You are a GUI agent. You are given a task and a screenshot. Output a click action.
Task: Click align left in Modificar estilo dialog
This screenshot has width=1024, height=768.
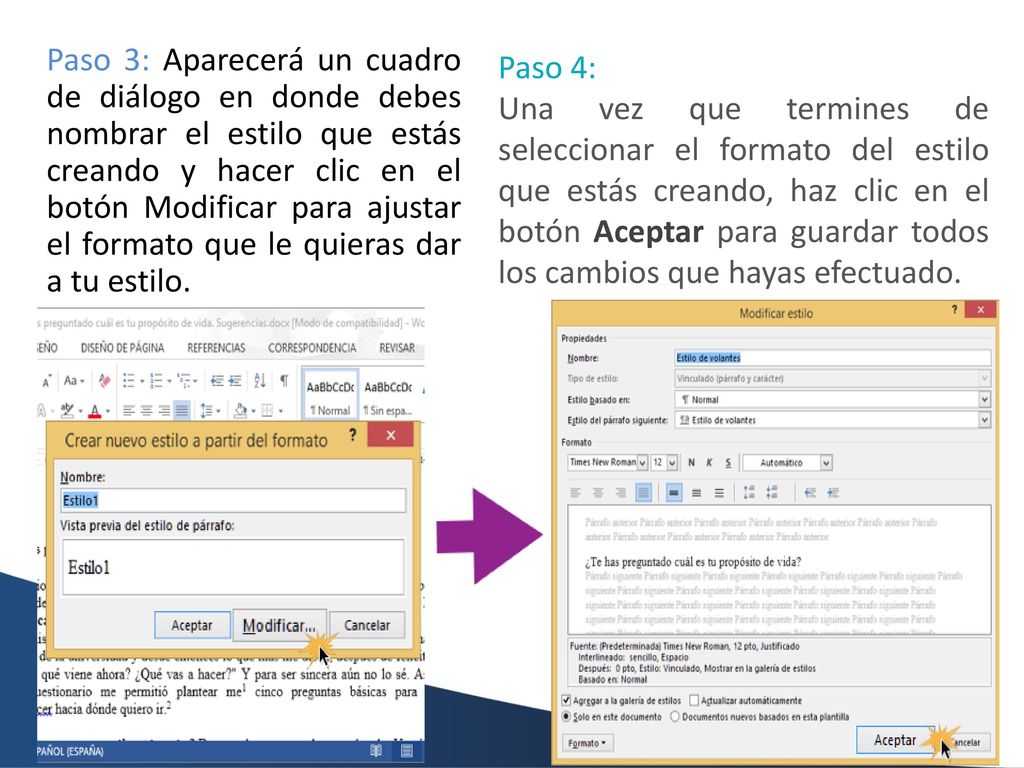(575, 492)
